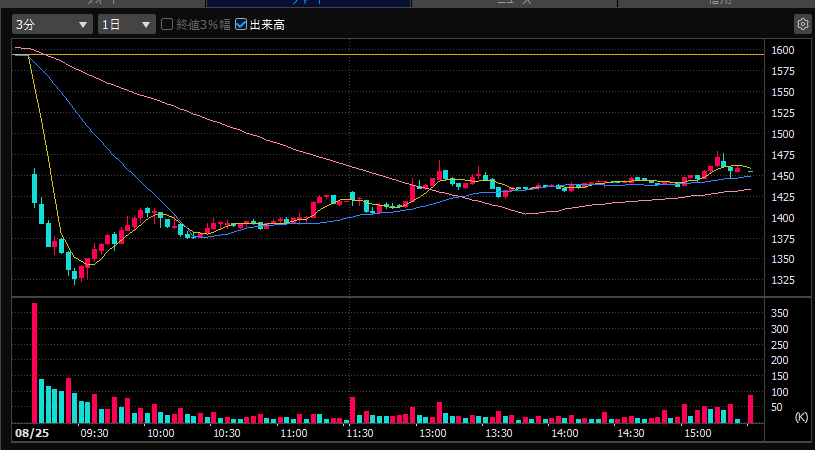Click the last red volume bar at close
The image size is (815, 450).
751,409
